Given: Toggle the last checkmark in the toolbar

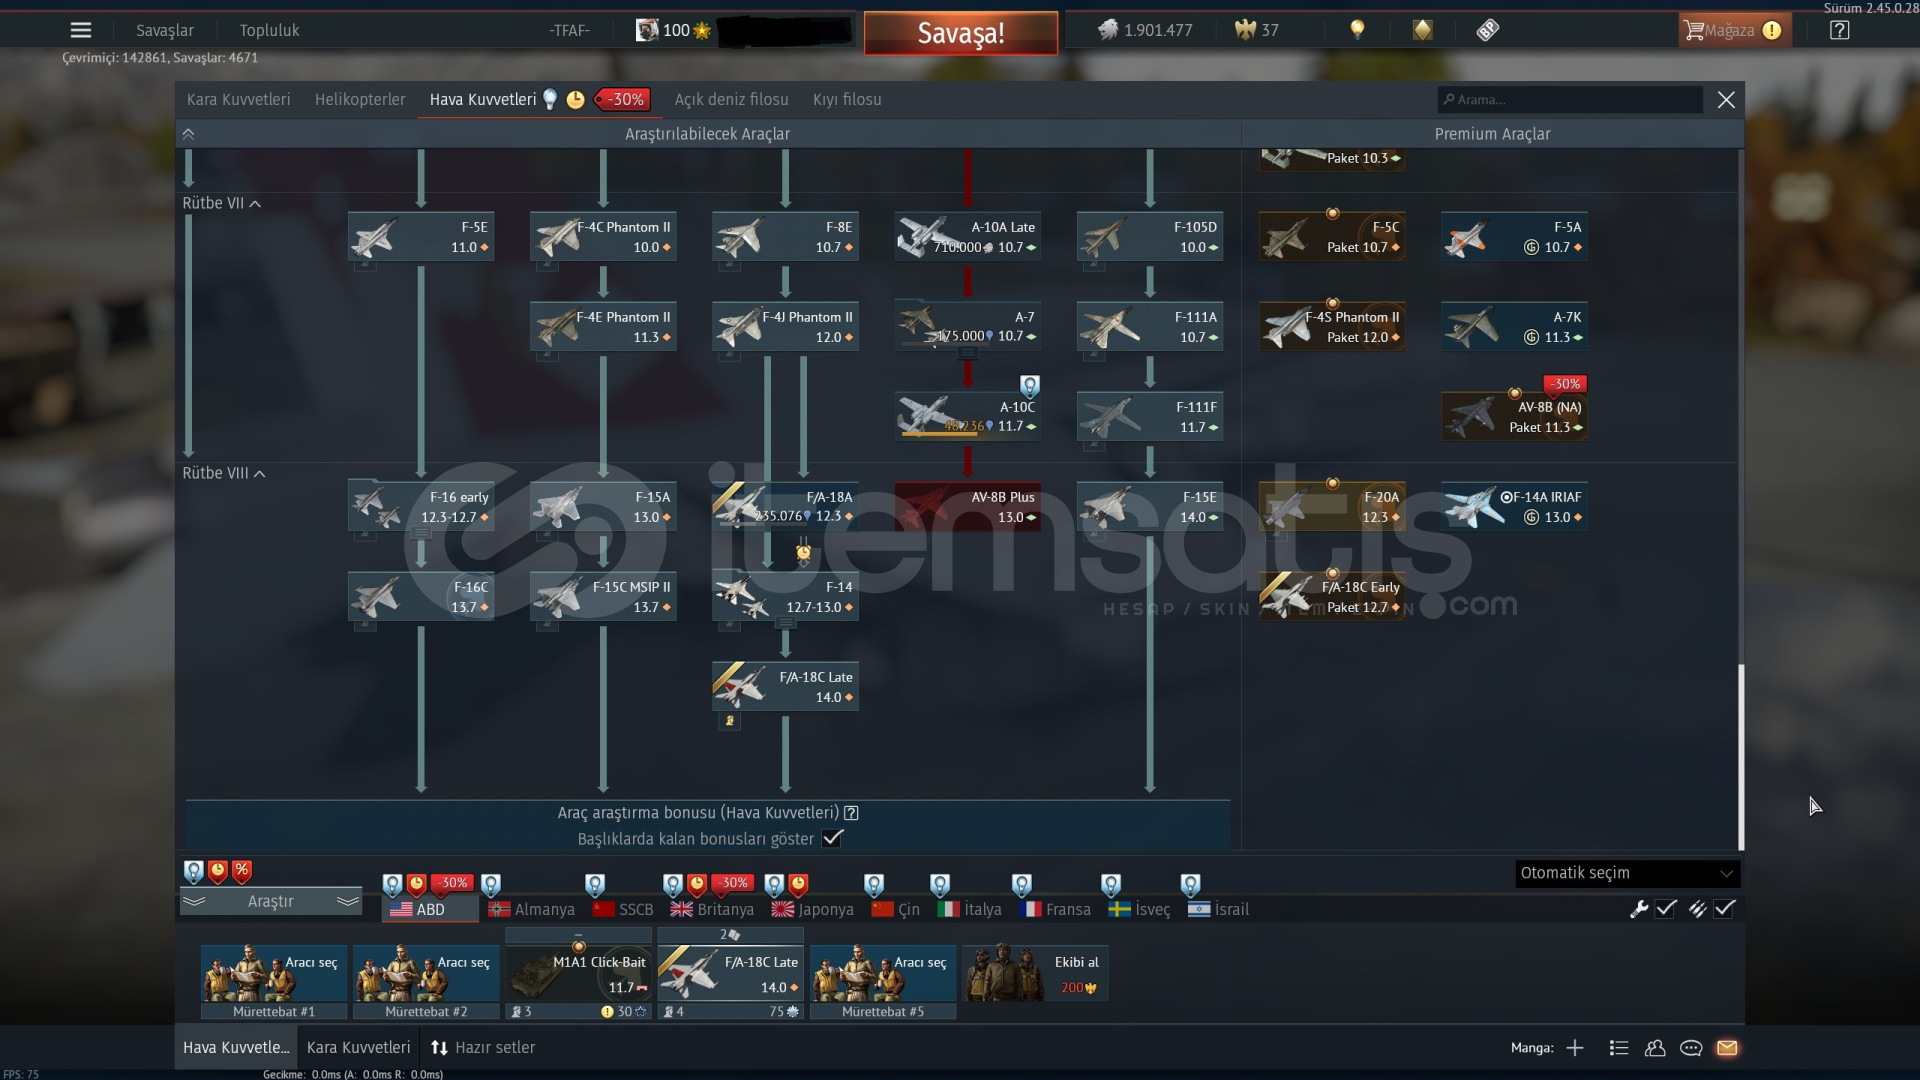Looking at the screenshot, I should [x=1725, y=909].
